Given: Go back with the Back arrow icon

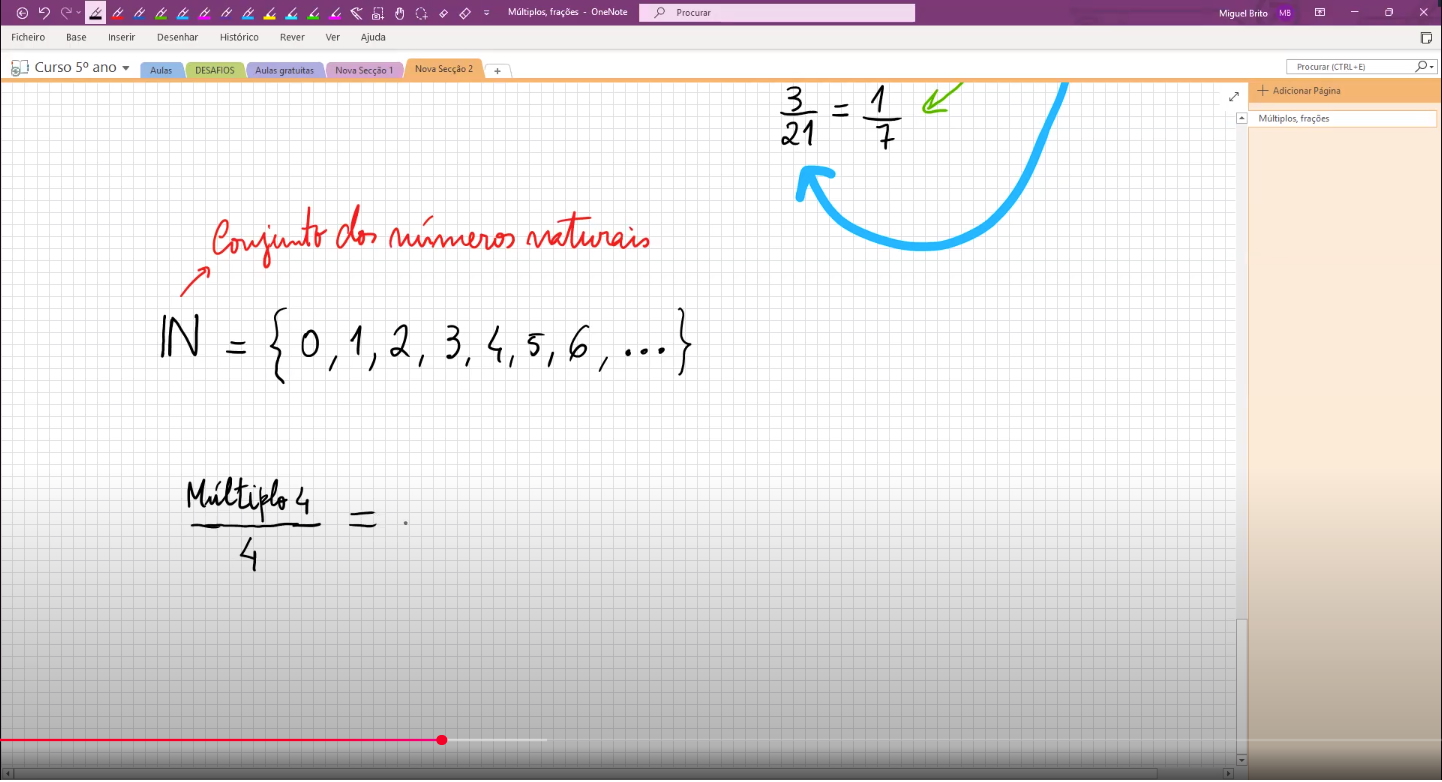Looking at the screenshot, I should coord(22,13).
